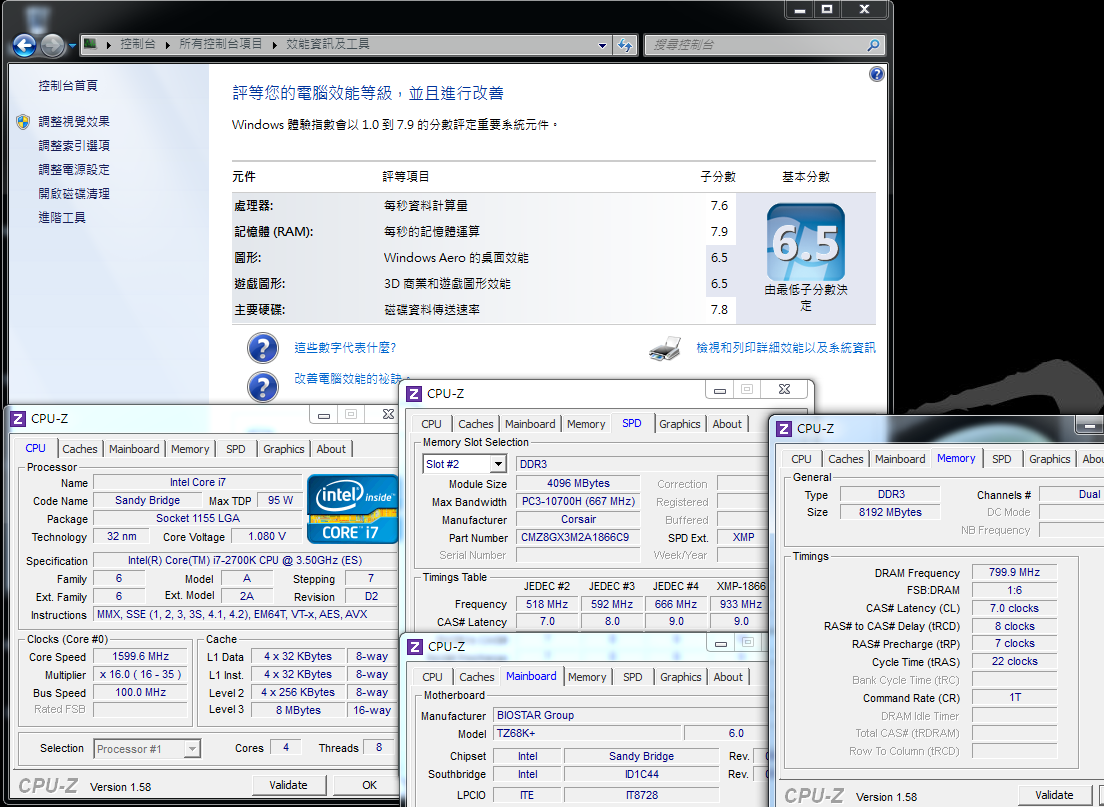Click the Command Rate value 1T

tap(1015, 697)
